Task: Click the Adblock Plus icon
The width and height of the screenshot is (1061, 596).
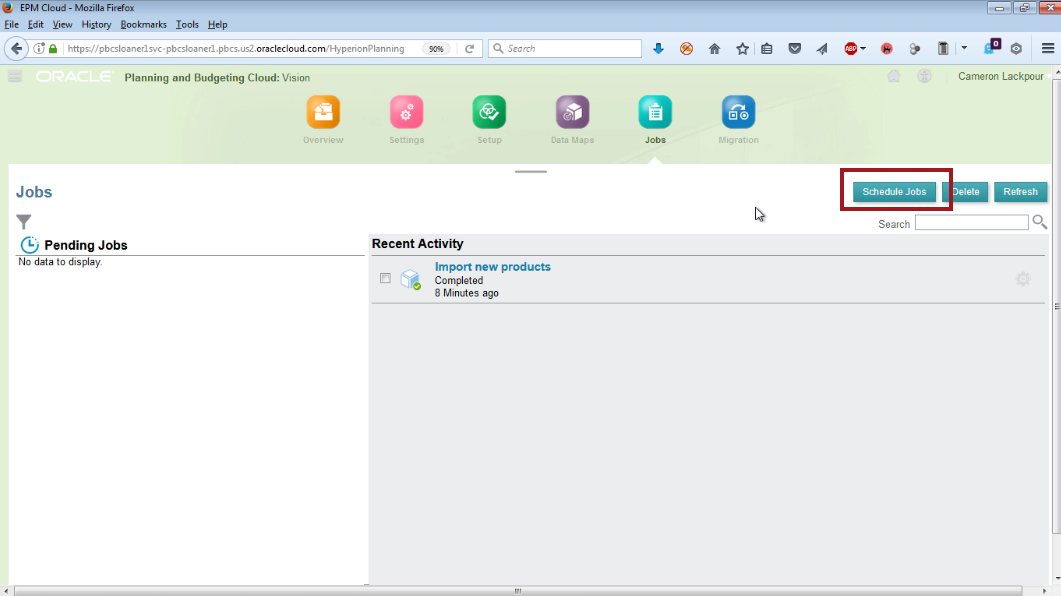Action: (x=851, y=49)
